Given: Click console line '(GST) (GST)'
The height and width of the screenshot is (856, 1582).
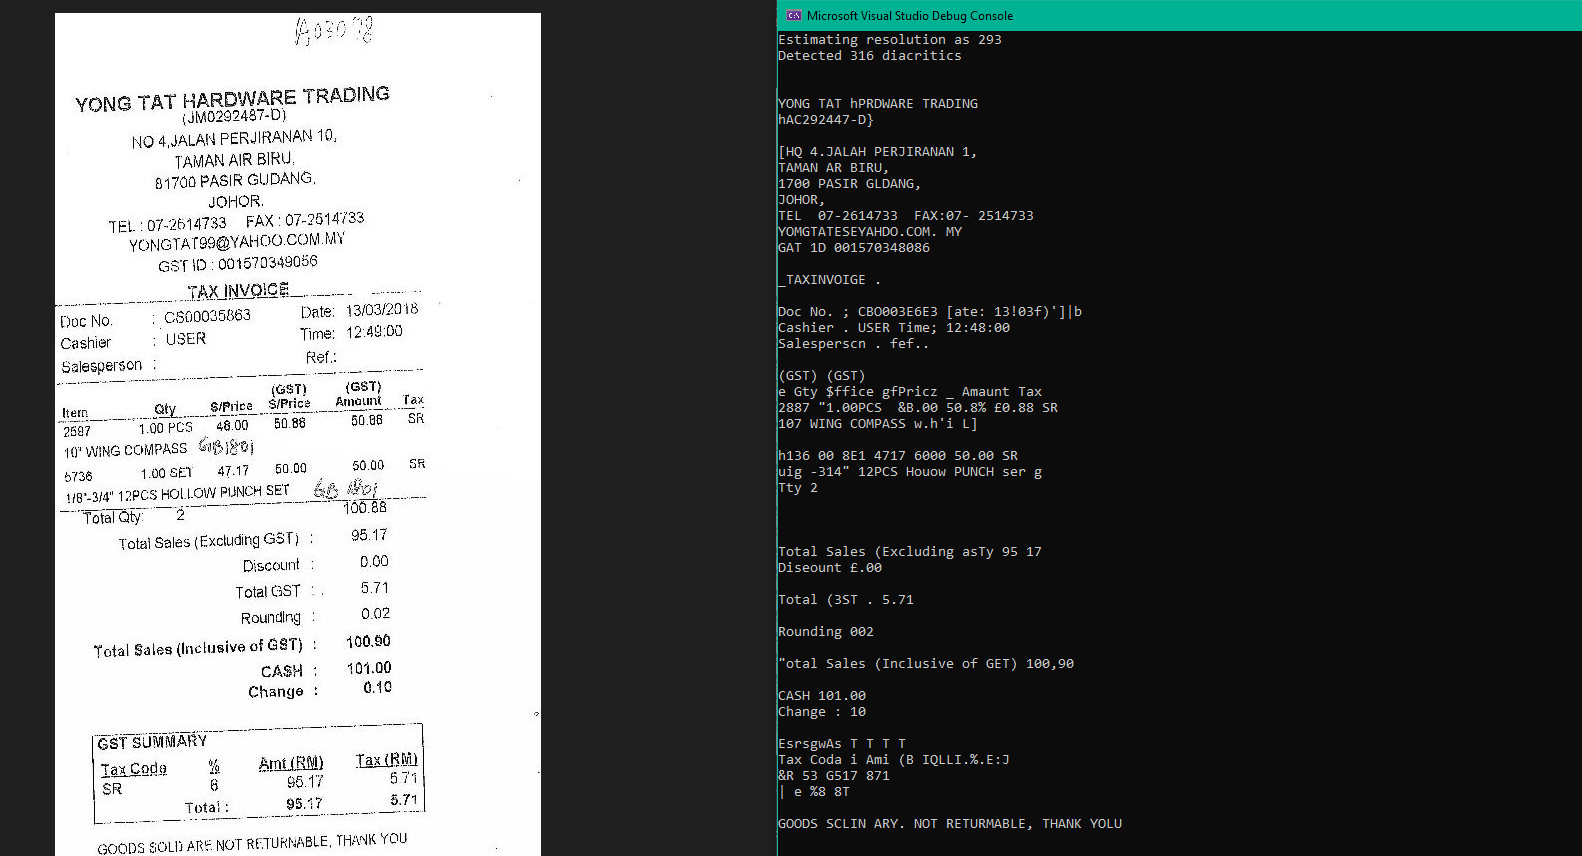Looking at the screenshot, I should 821,376.
